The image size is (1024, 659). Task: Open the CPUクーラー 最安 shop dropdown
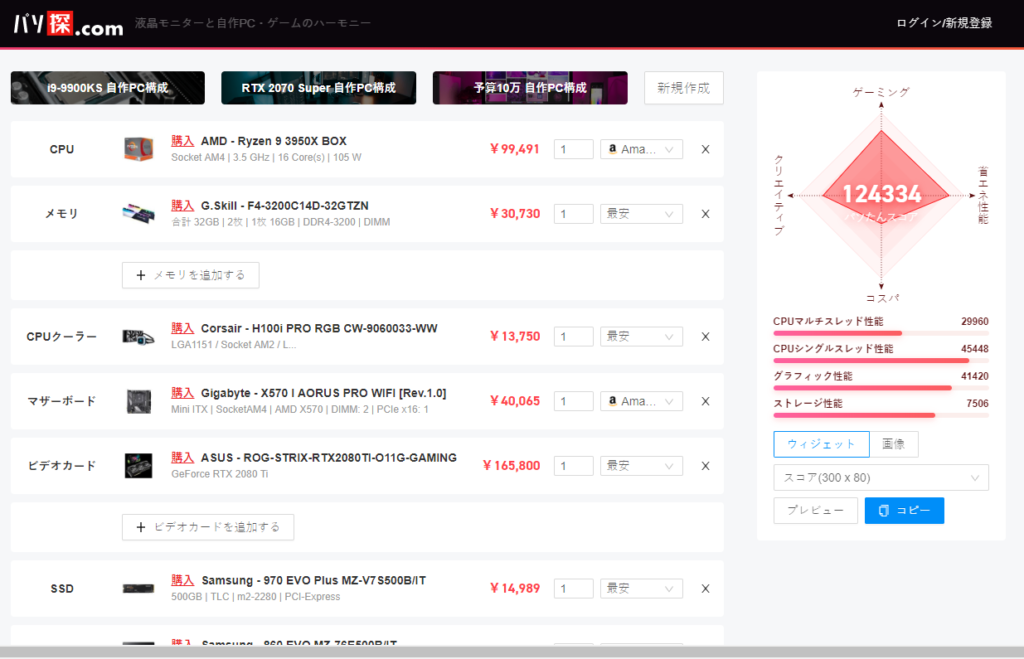(x=641, y=336)
